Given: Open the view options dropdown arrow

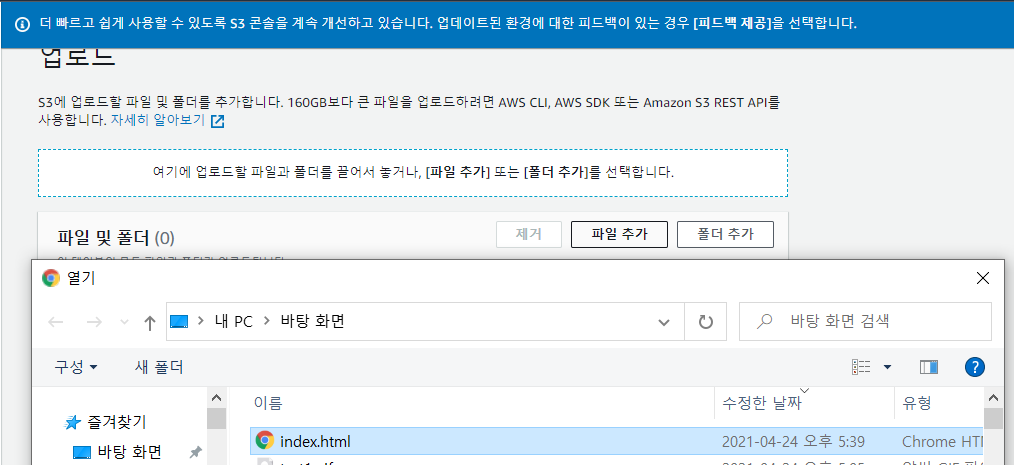Looking at the screenshot, I should (x=887, y=367).
